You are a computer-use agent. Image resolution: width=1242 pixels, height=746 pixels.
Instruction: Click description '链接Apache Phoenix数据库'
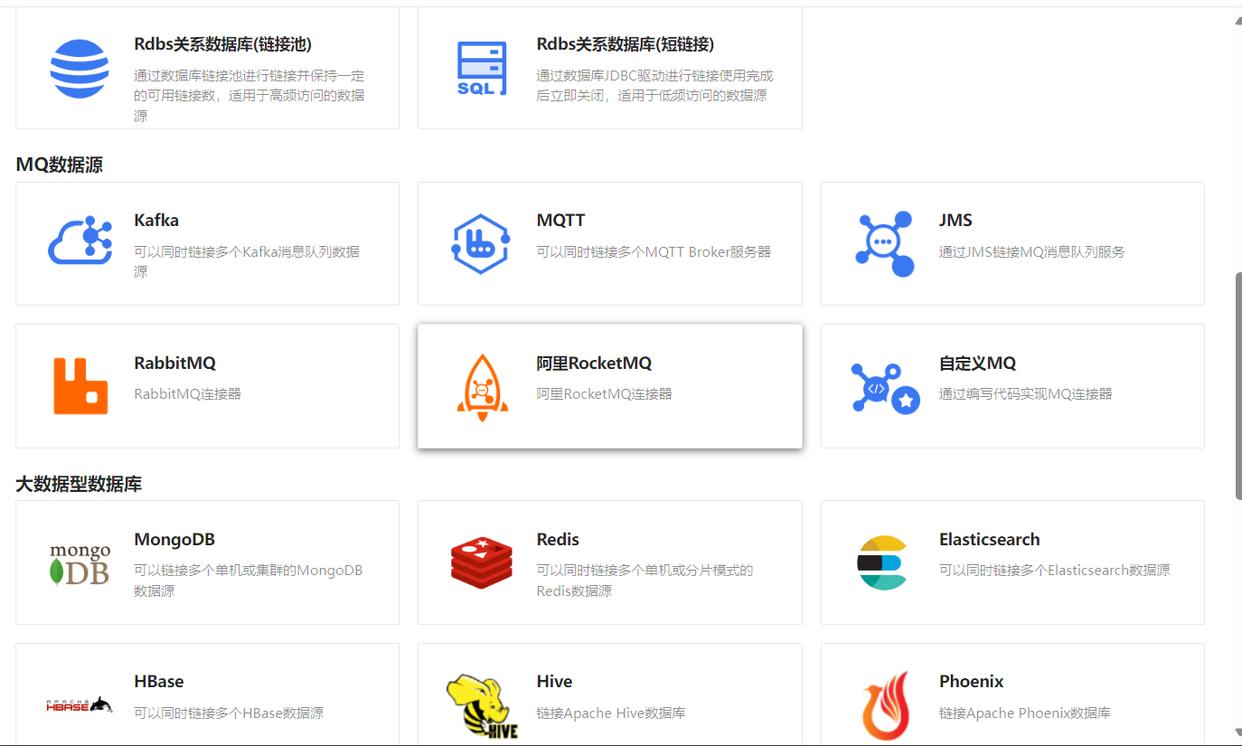1025,713
